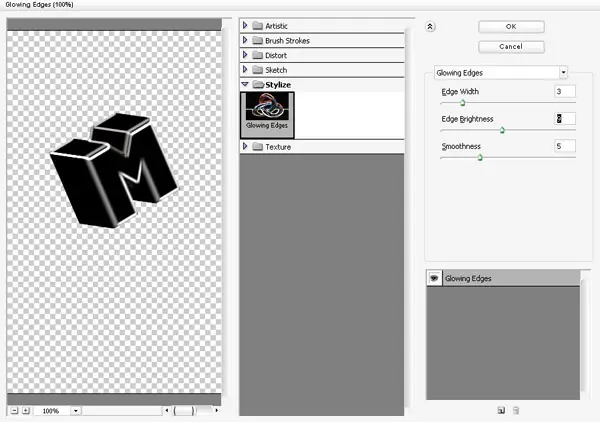Click the Edge Brightness slider handle
600x422 pixels.
[502, 130]
